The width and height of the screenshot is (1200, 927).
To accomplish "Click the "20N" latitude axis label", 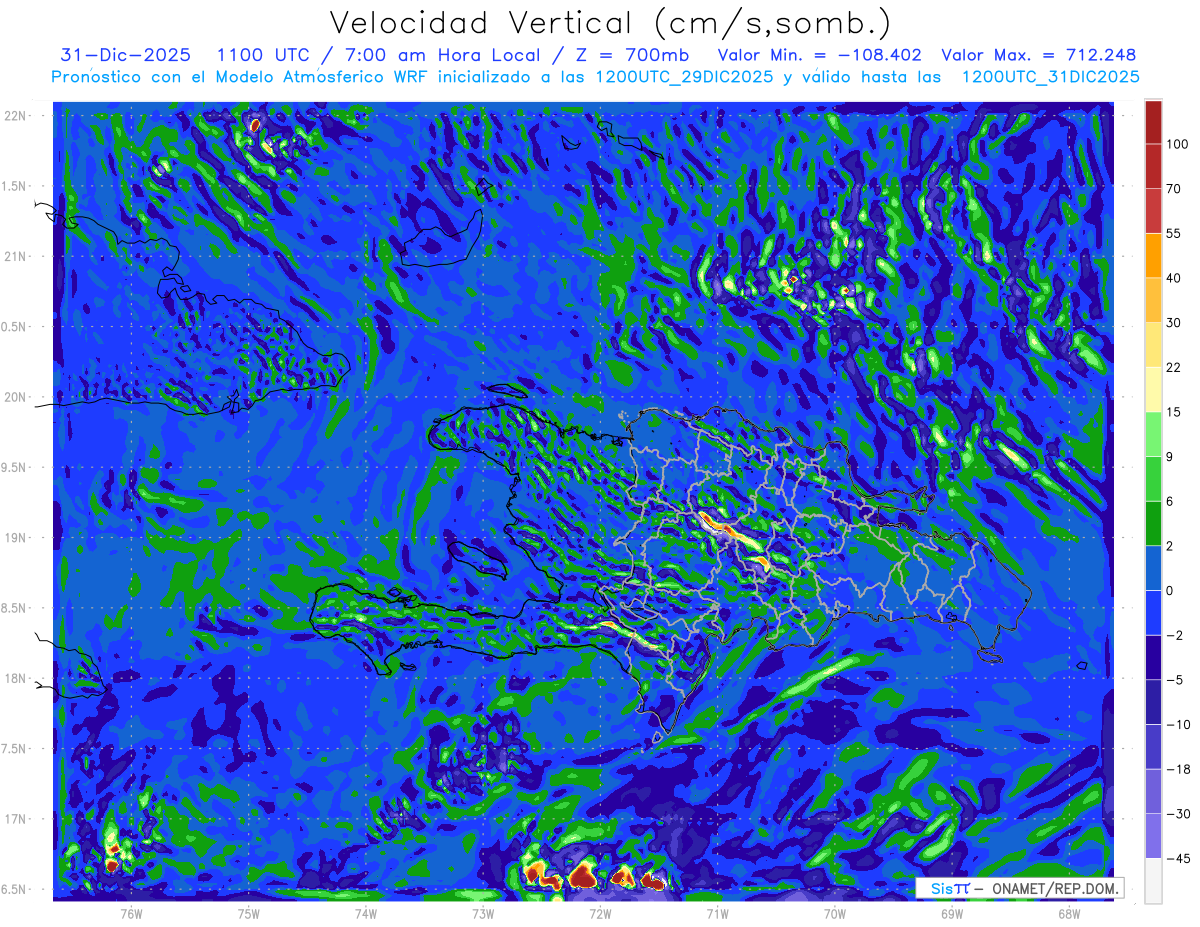I will [x=15, y=397].
